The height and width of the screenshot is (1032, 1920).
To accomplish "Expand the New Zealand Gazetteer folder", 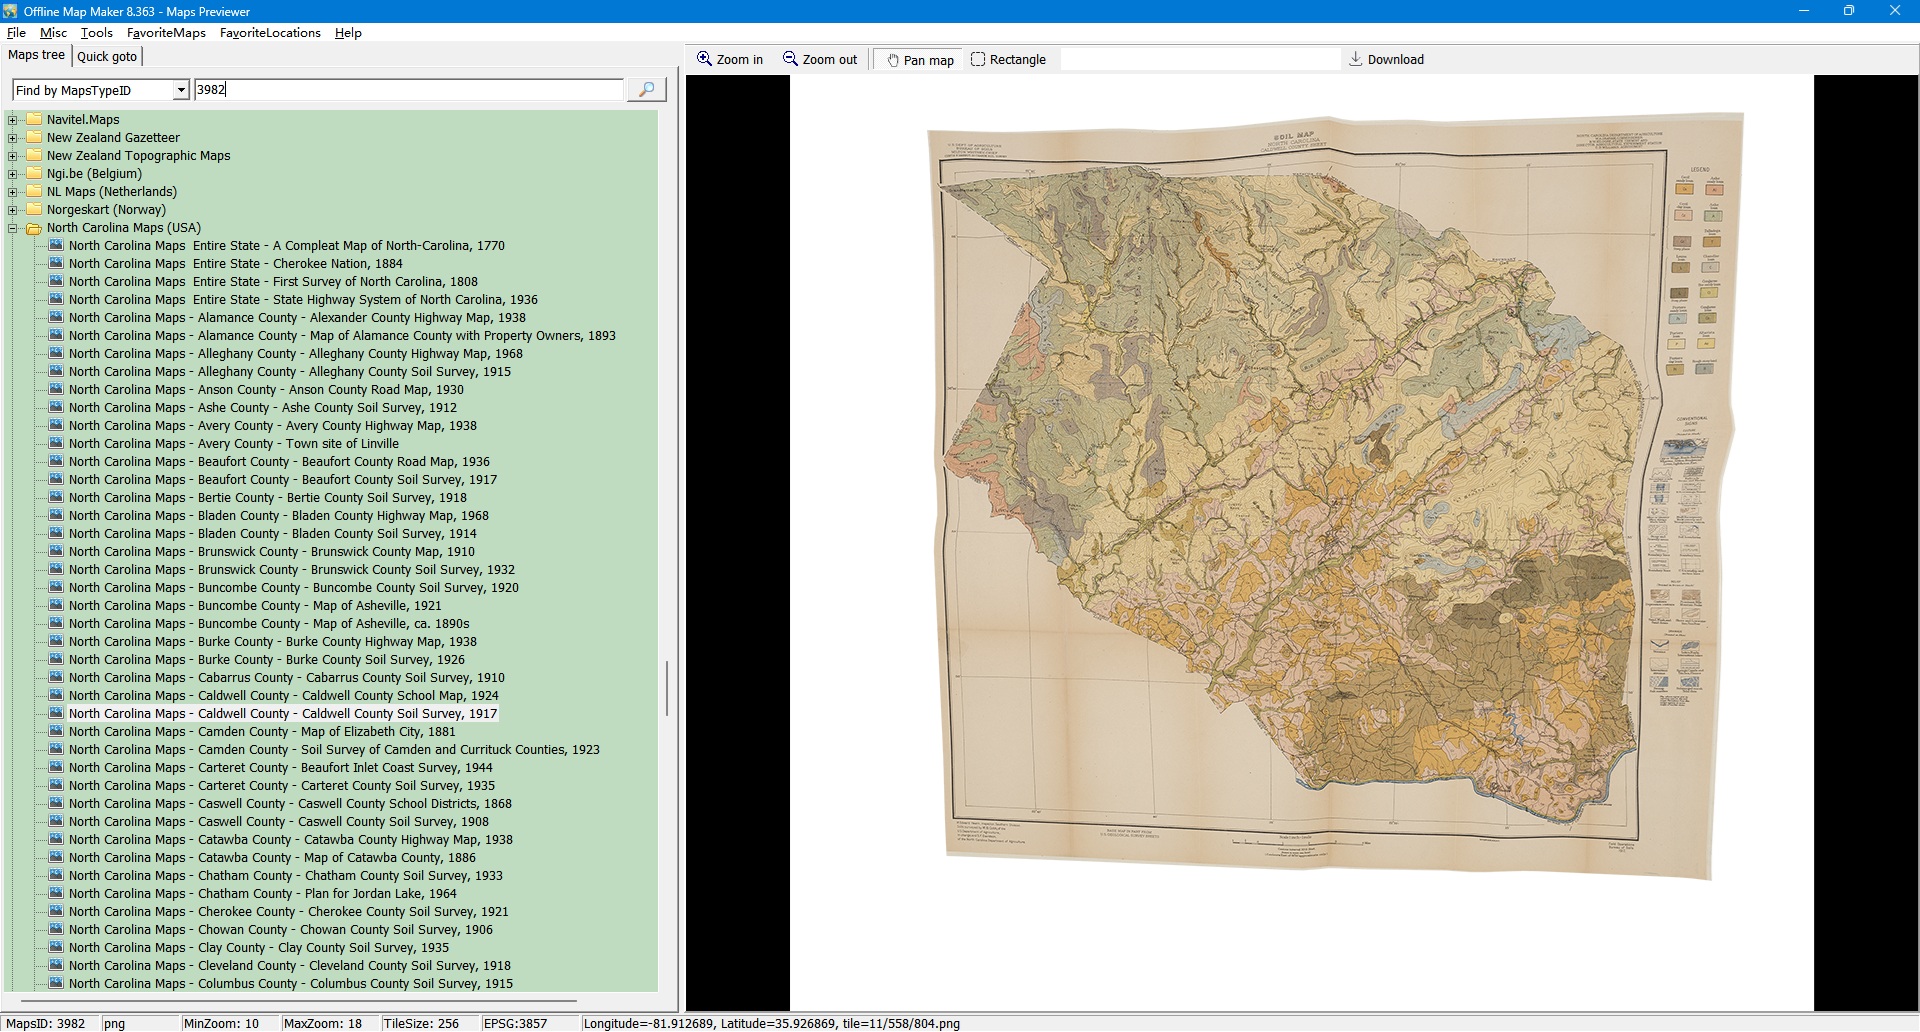I will (x=13, y=138).
